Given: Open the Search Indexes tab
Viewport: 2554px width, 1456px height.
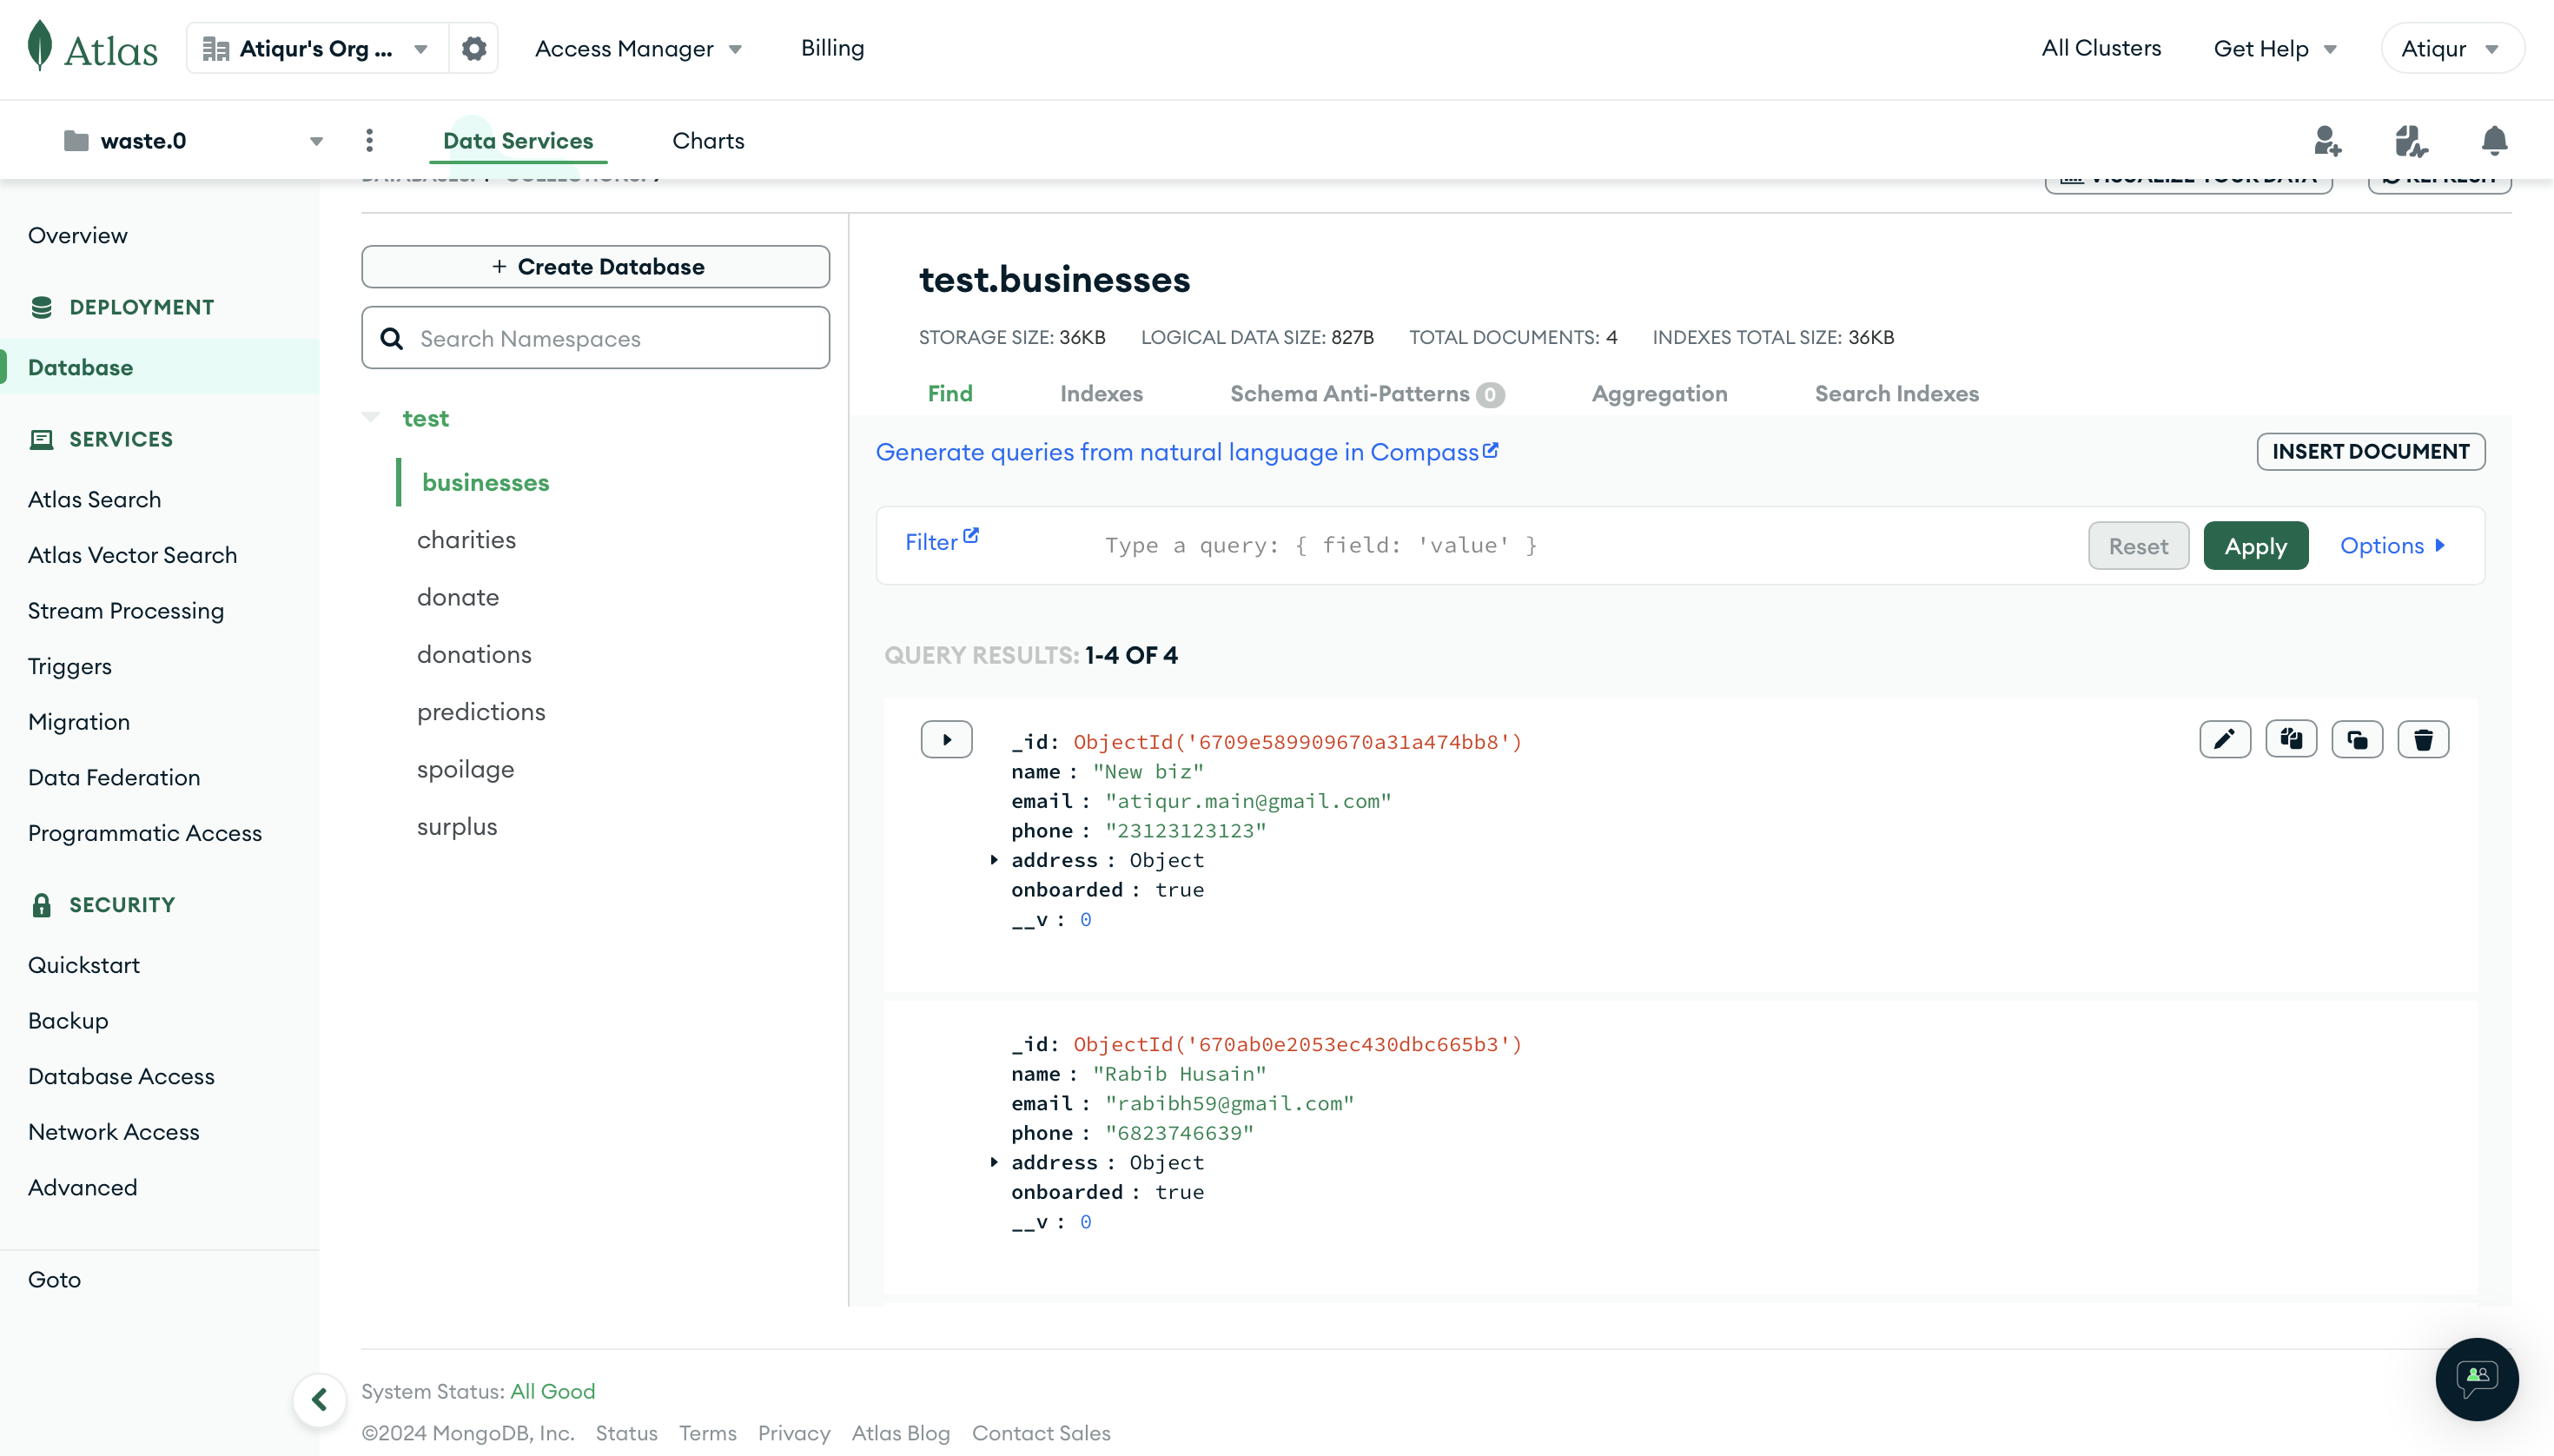Looking at the screenshot, I should 1896,393.
